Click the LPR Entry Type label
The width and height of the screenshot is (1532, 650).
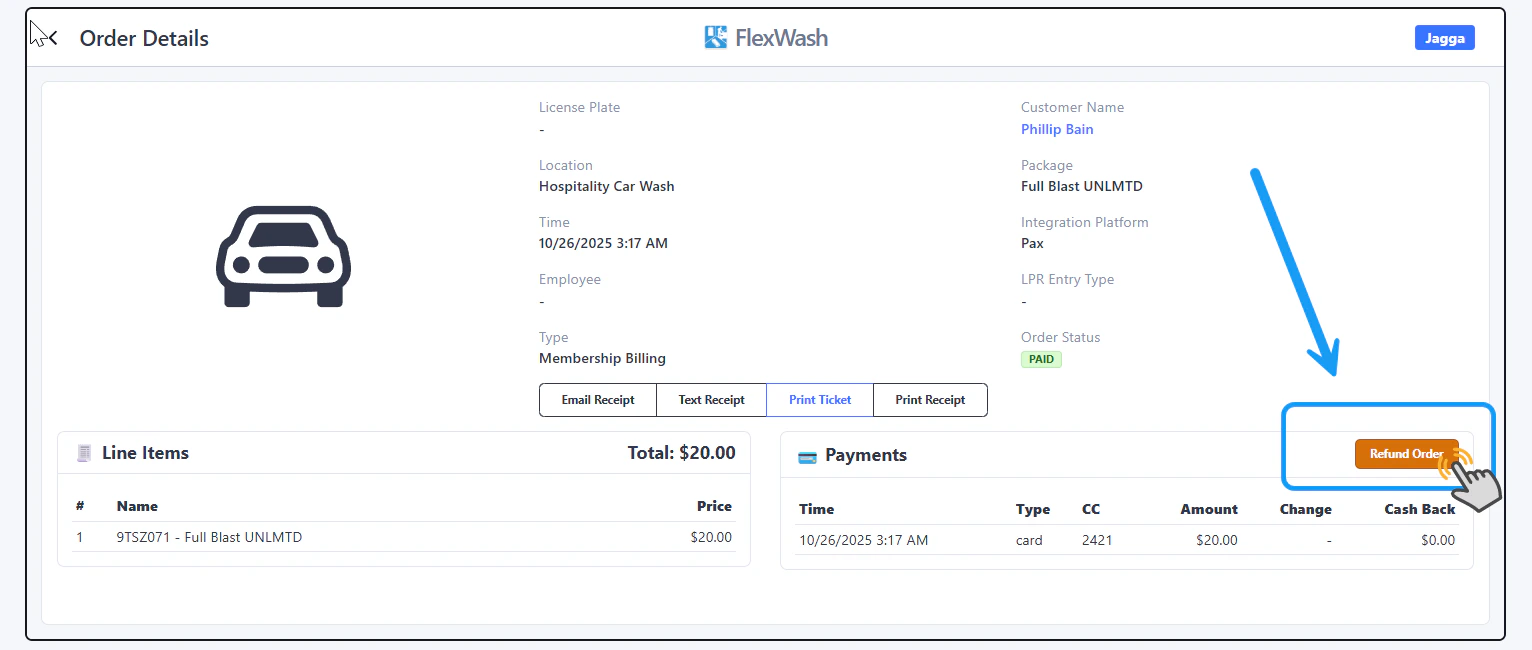click(1067, 279)
